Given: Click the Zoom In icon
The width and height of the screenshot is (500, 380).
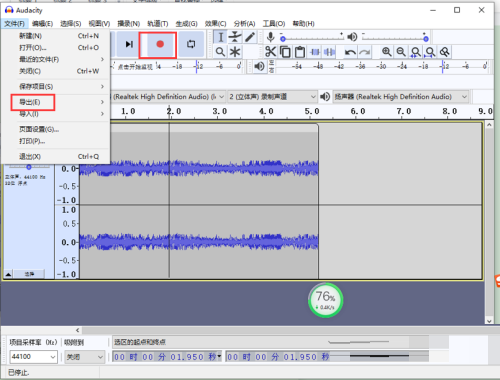Looking at the screenshot, I should (386, 52).
